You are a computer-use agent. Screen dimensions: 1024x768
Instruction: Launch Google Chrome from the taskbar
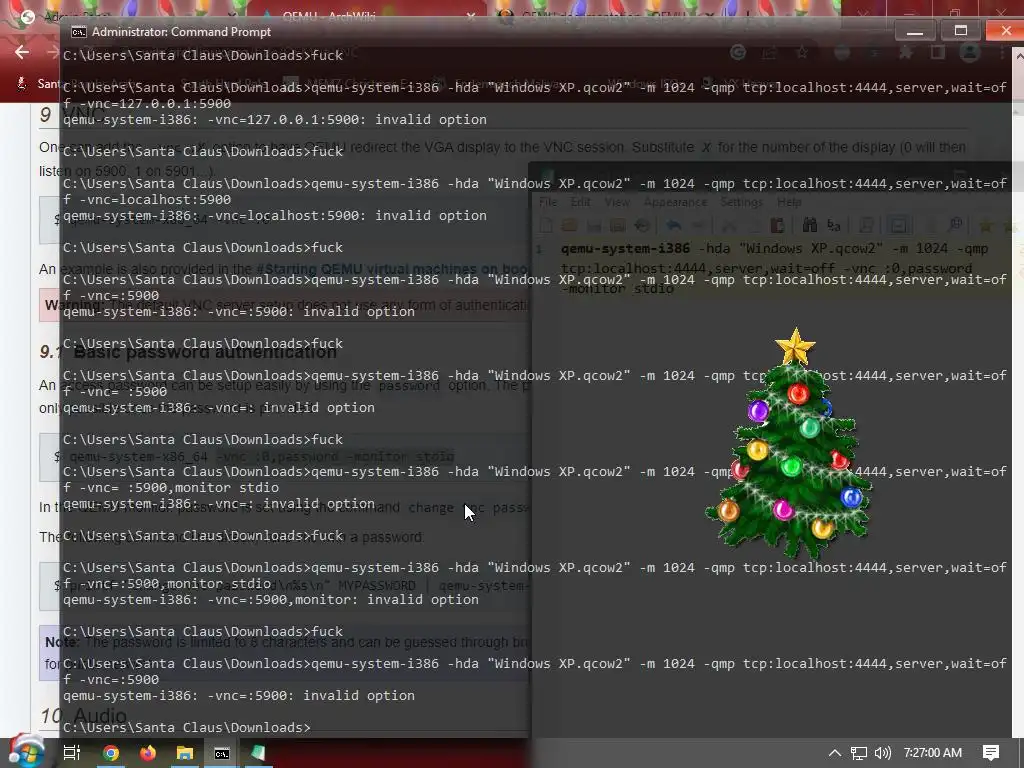pos(111,753)
